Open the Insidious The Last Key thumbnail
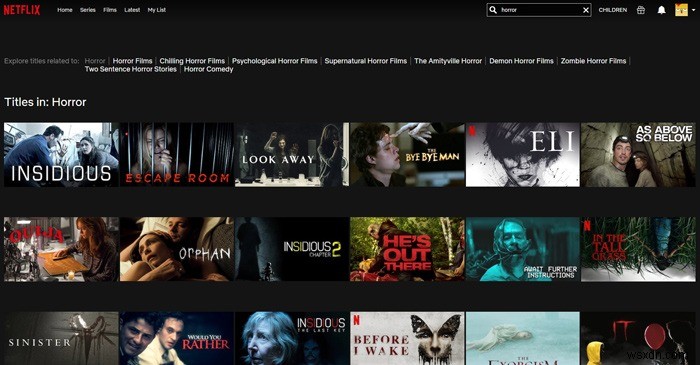Image resolution: width=700 pixels, height=365 pixels. point(292,338)
